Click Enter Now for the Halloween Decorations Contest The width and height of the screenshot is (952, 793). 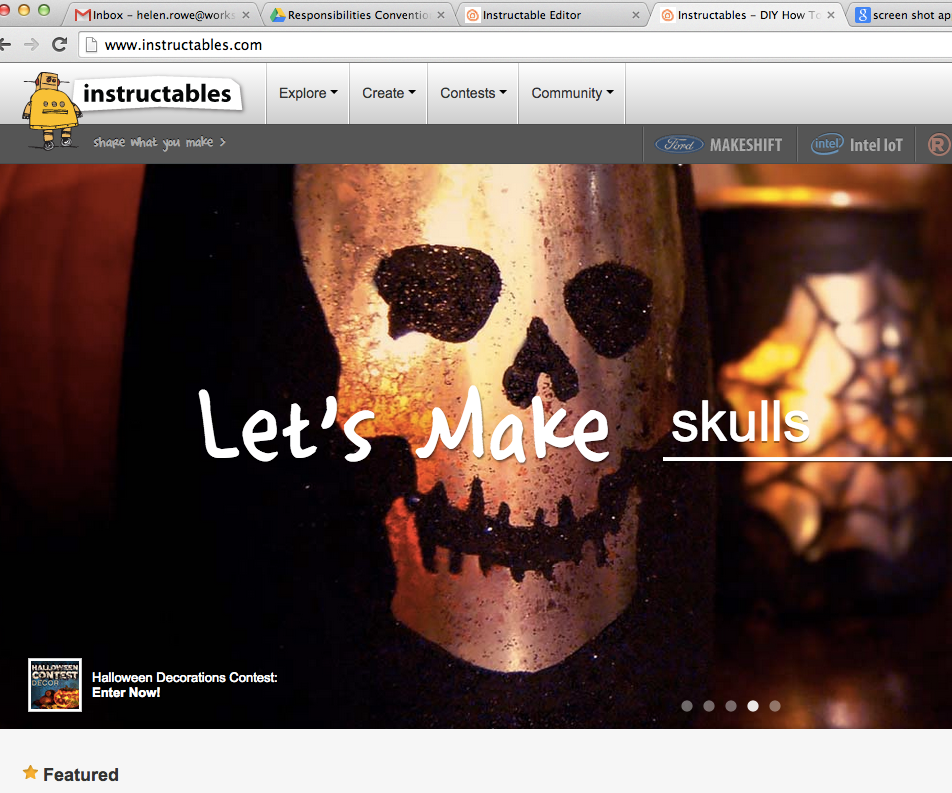[x=126, y=692]
